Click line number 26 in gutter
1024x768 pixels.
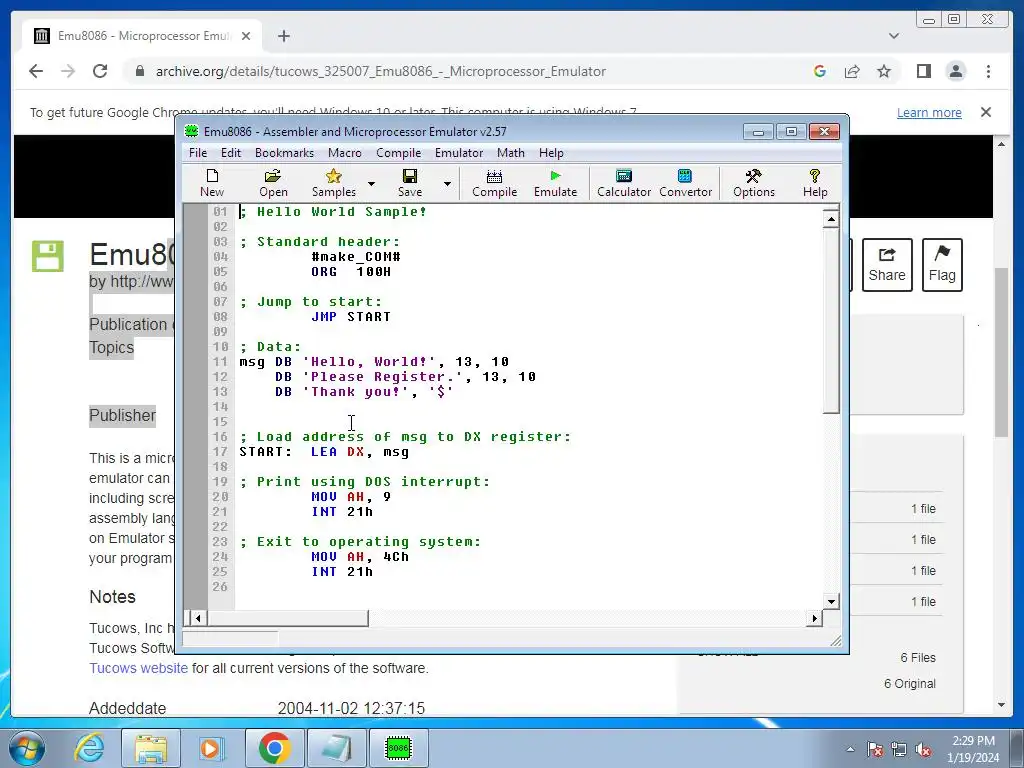point(220,586)
